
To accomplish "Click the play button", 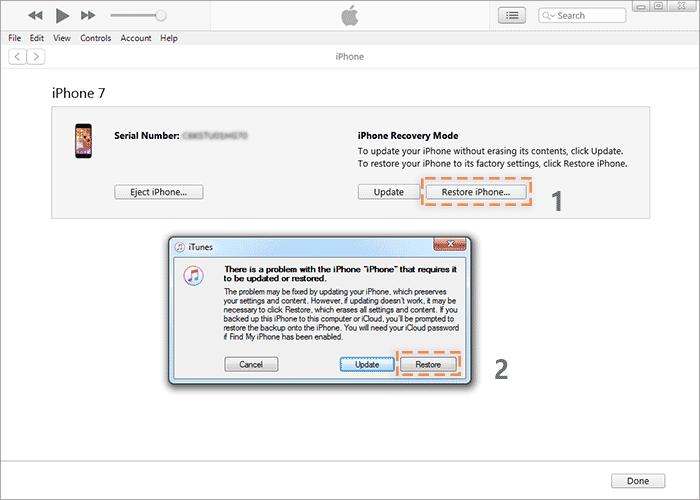I will [x=62, y=16].
